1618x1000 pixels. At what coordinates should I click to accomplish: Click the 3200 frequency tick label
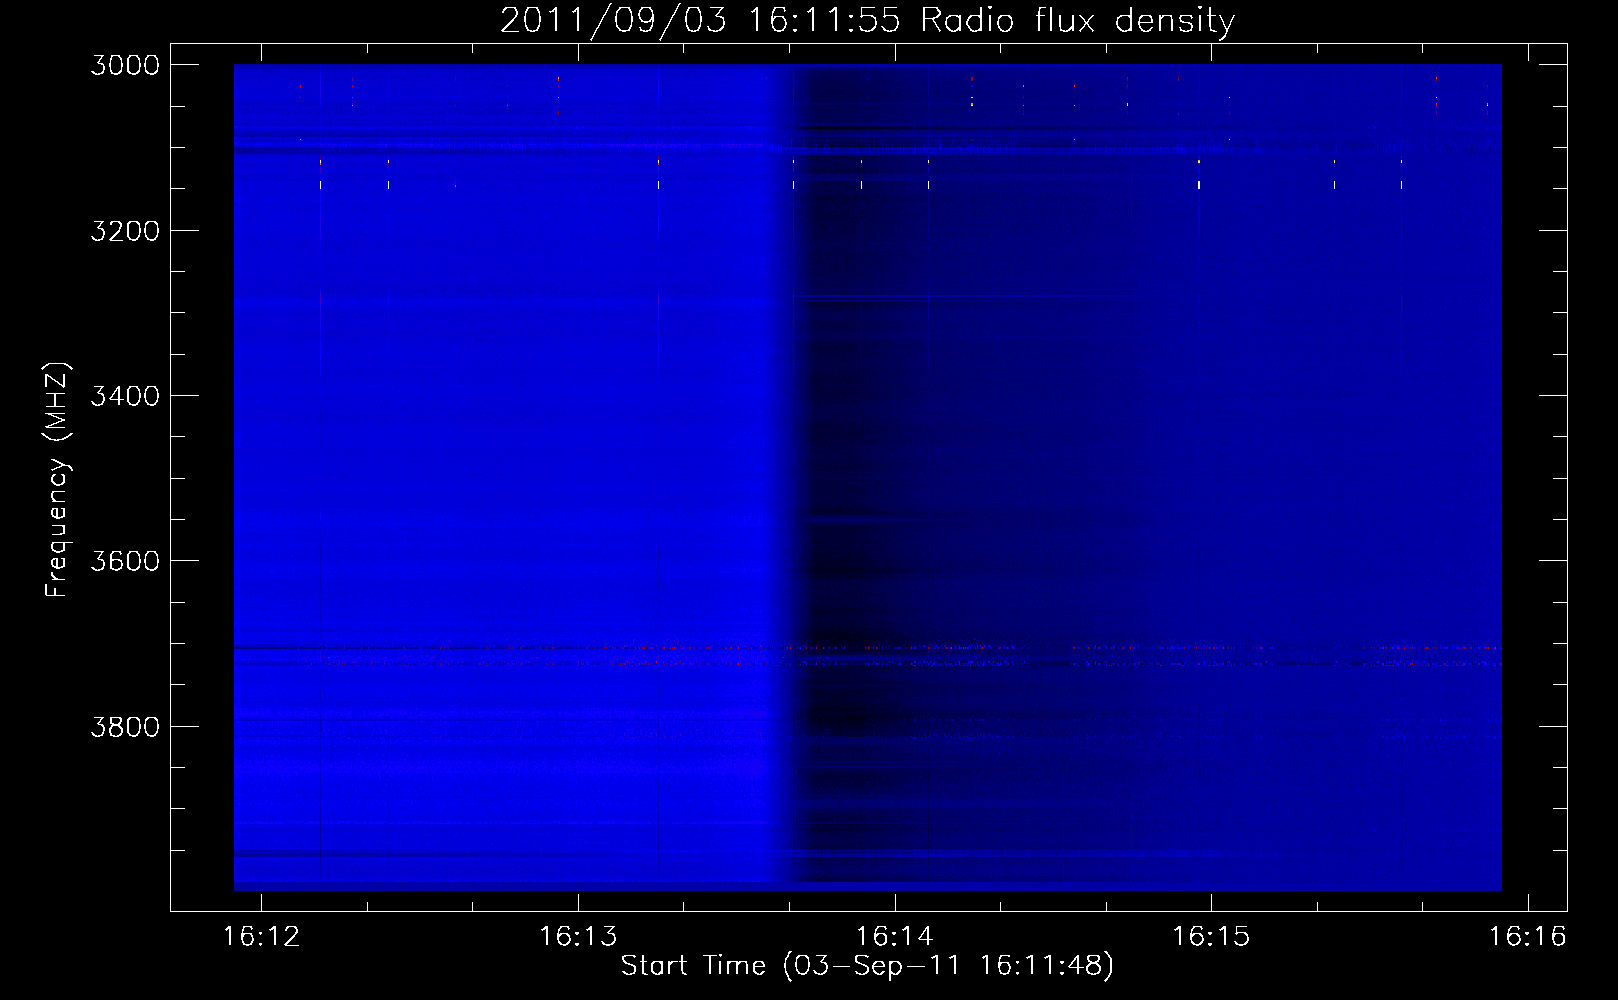pyautogui.click(x=125, y=231)
